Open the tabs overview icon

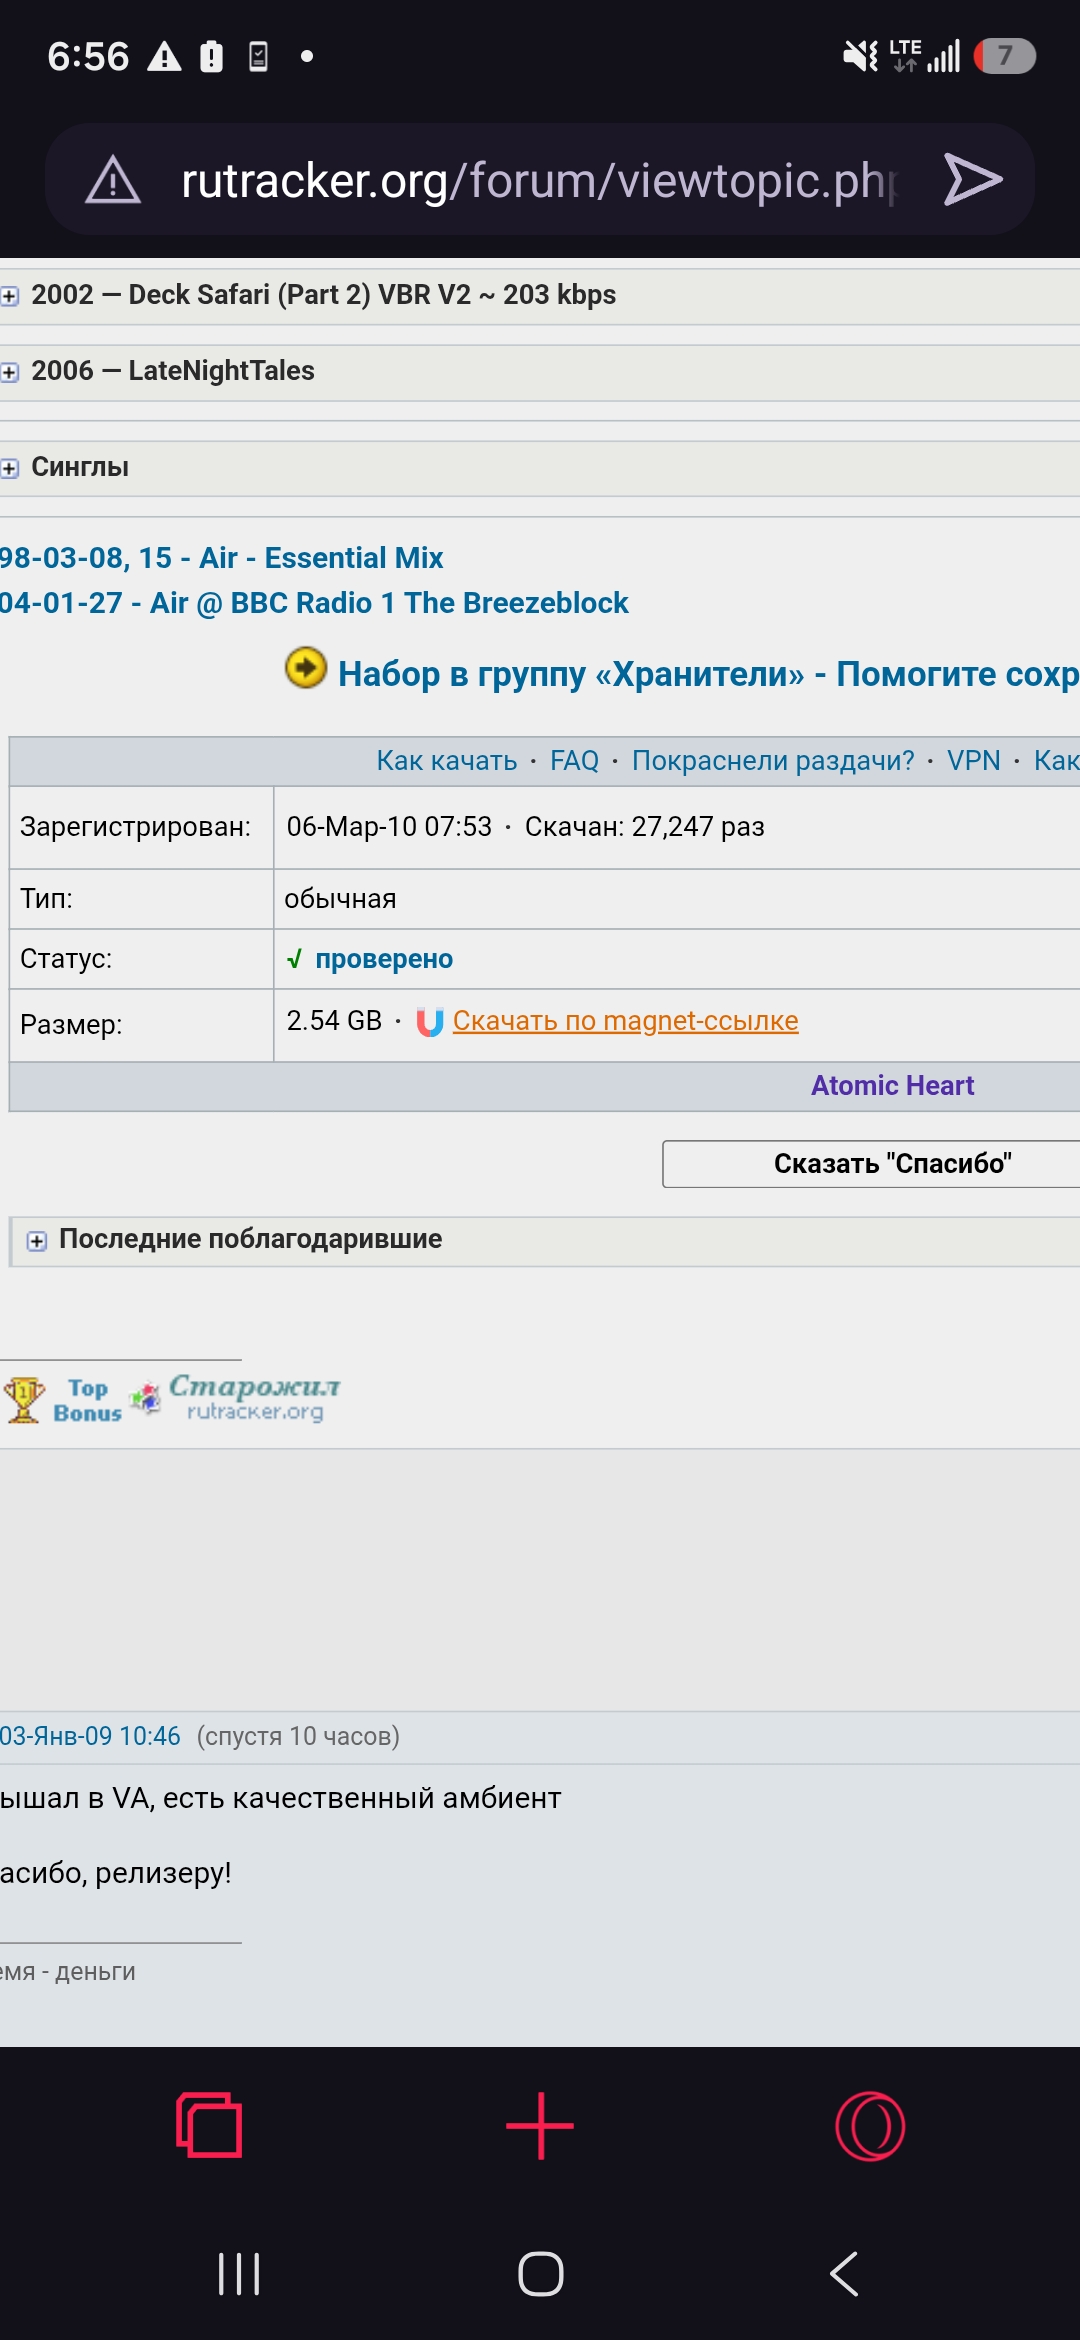click(x=209, y=2125)
